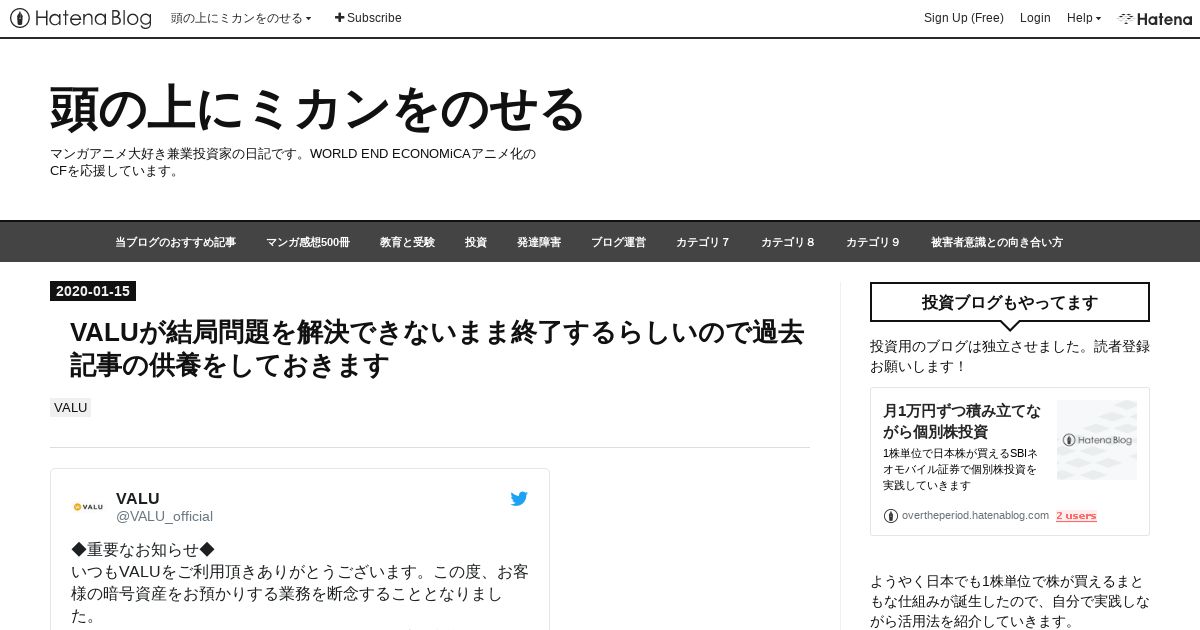The width and height of the screenshot is (1200, 630).
Task: Open the VALU avatar in tweet
Action: [x=88, y=506]
